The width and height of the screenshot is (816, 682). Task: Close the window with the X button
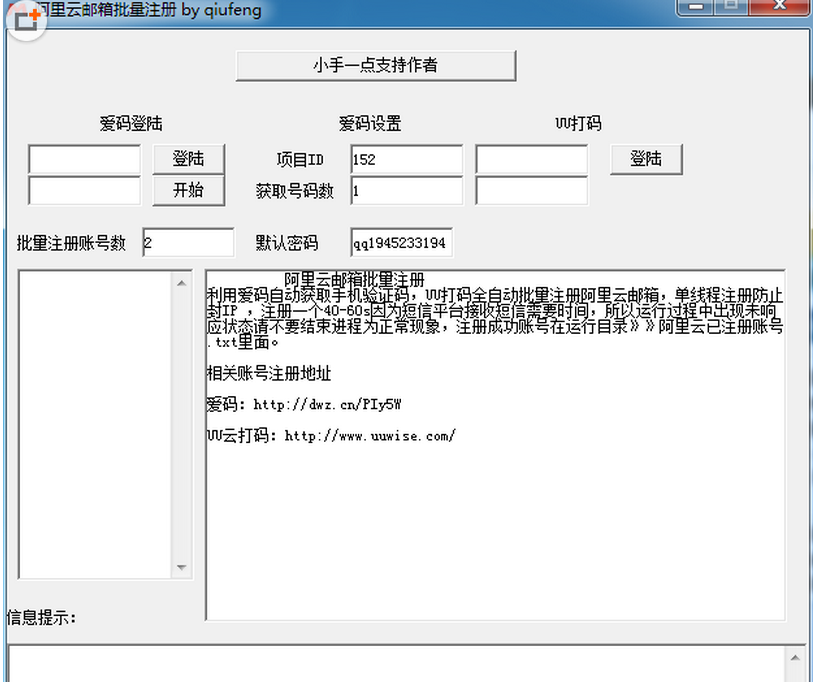pos(779,7)
